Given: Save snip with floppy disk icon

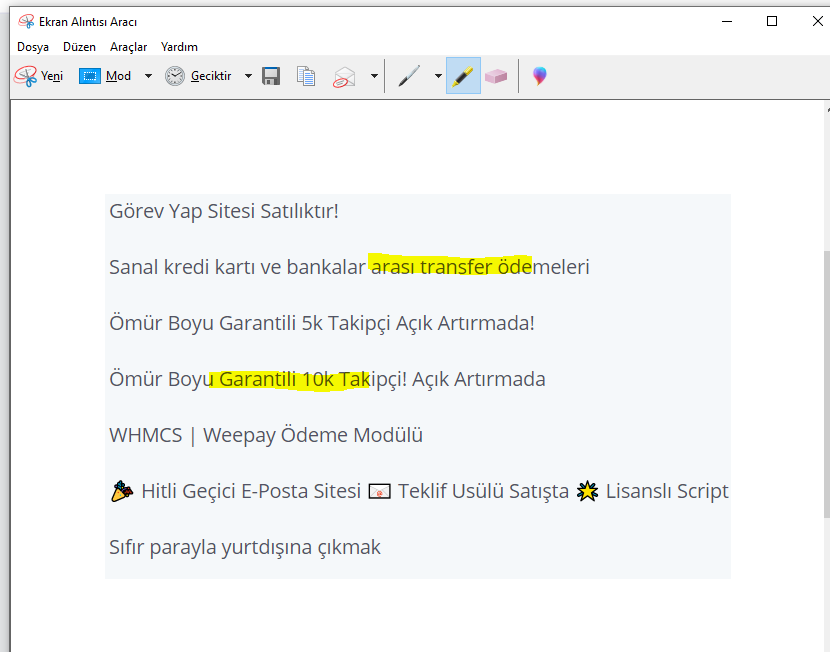Looking at the screenshot, I should 271,76.
